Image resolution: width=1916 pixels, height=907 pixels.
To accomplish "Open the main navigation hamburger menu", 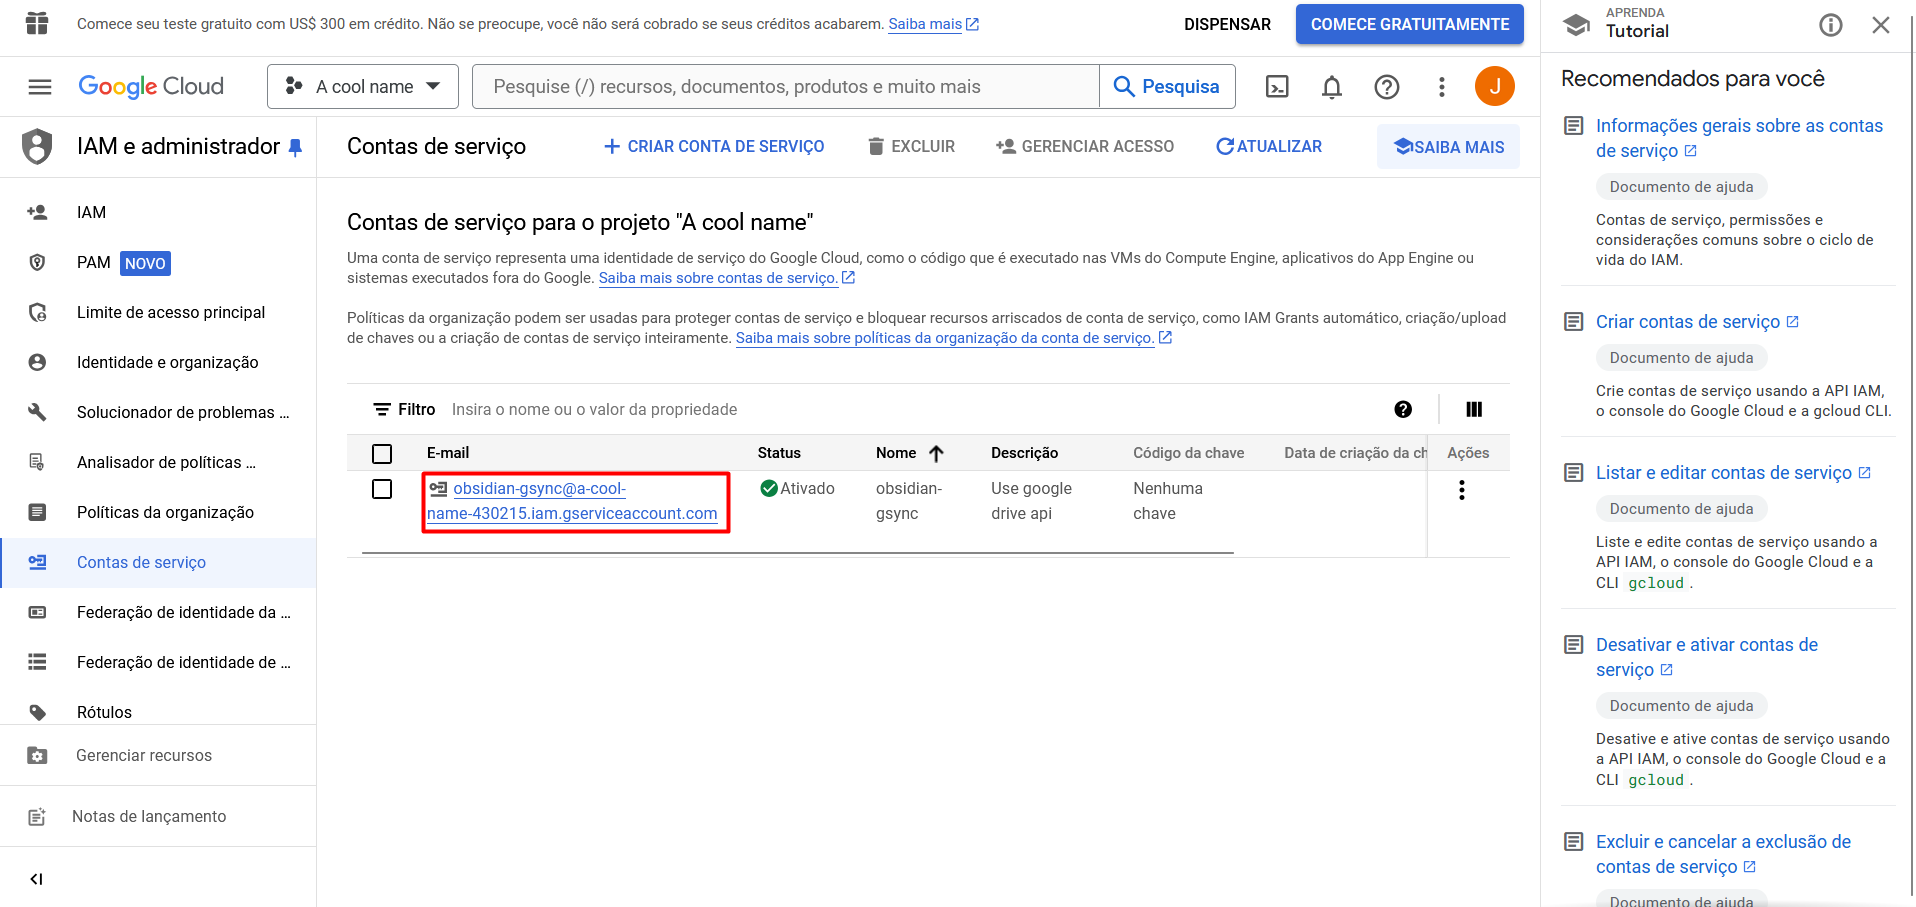I will tap(40, 87).
